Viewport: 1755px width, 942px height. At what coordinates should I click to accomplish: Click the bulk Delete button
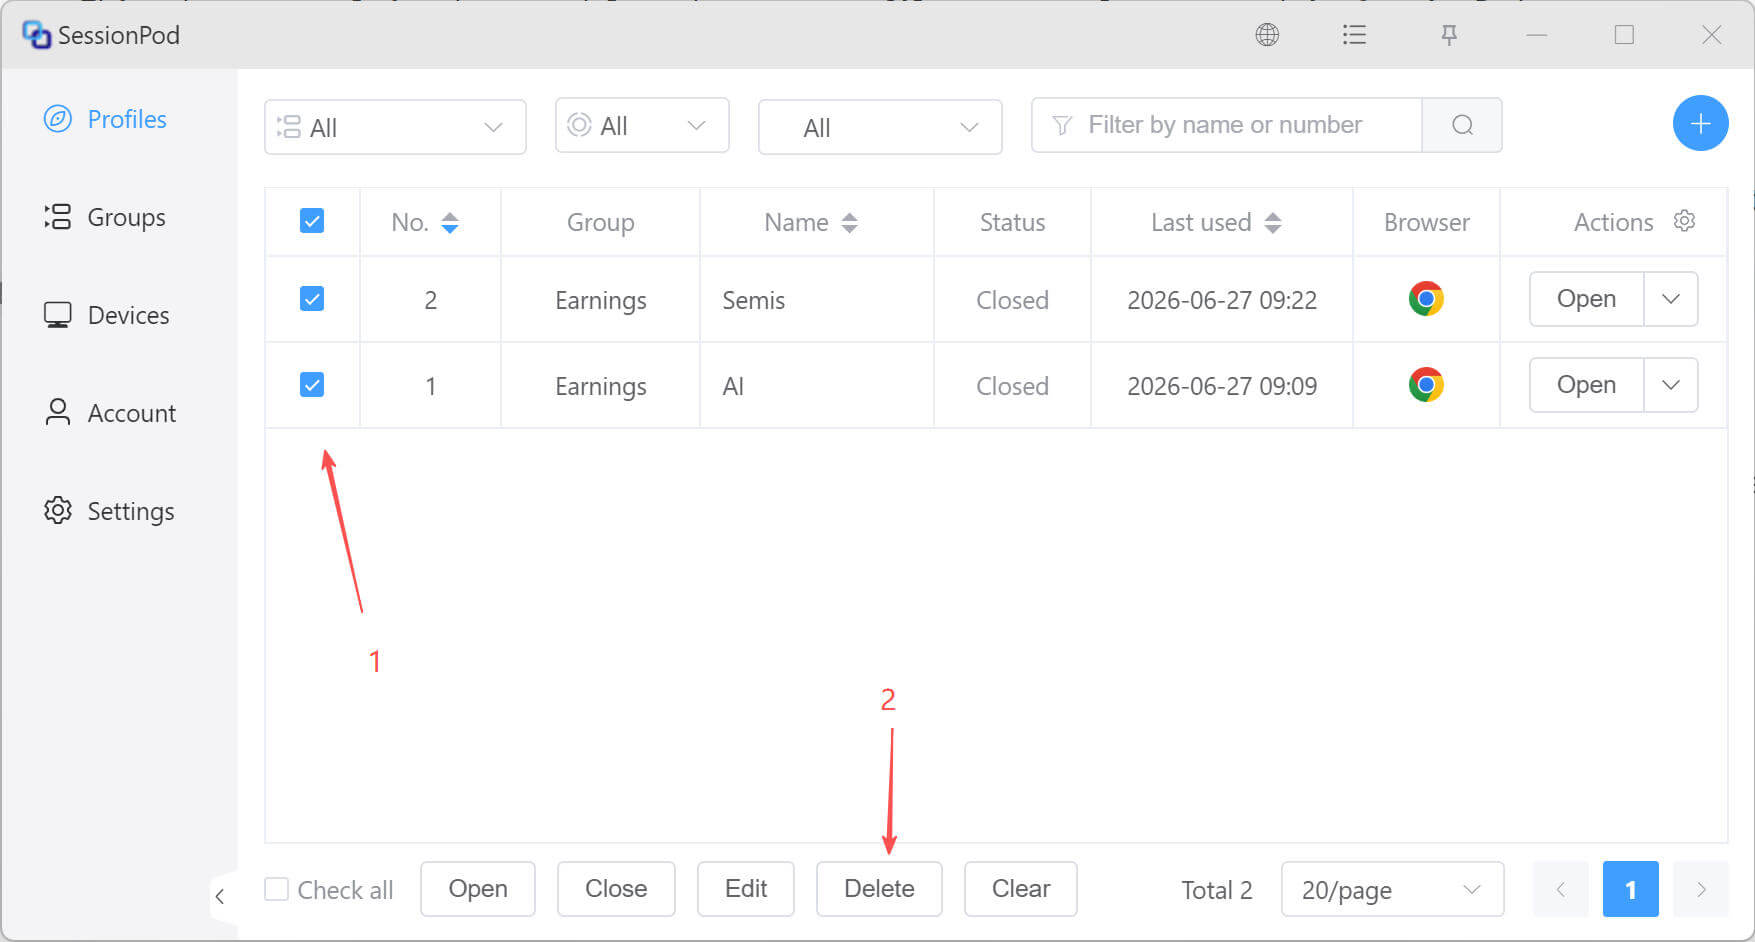pos(879,889)
